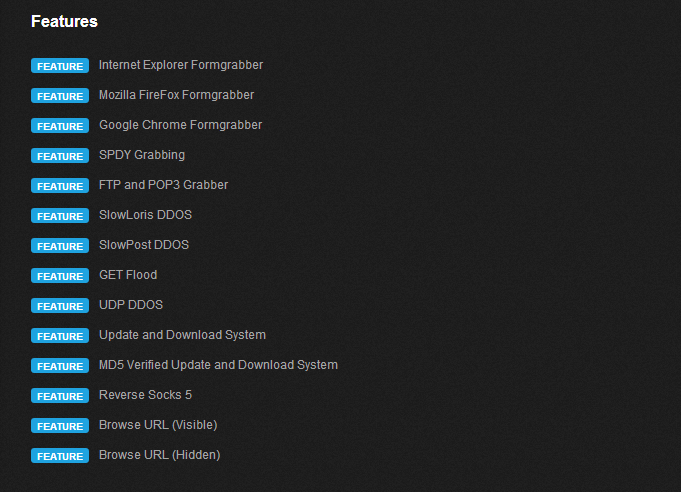Click the Google Chrome Formgrabber item
681x492 pixels.
pyautogui.click(x=181, y=125)
